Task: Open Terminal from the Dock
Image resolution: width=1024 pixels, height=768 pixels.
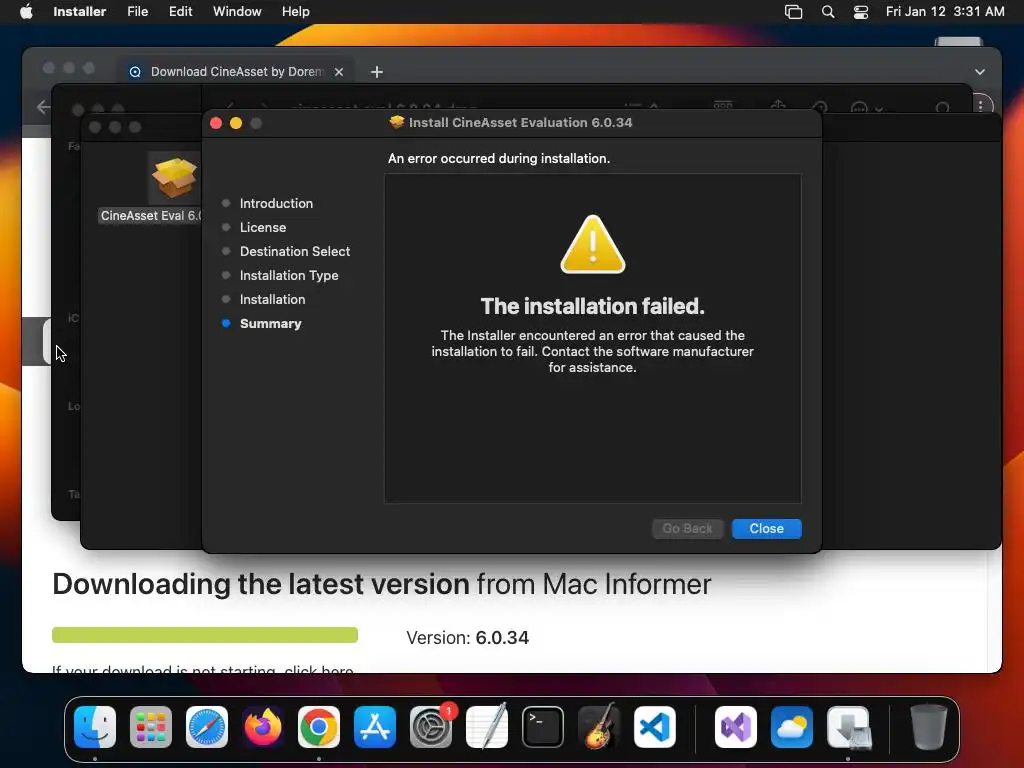Action: tap(543, 727)
